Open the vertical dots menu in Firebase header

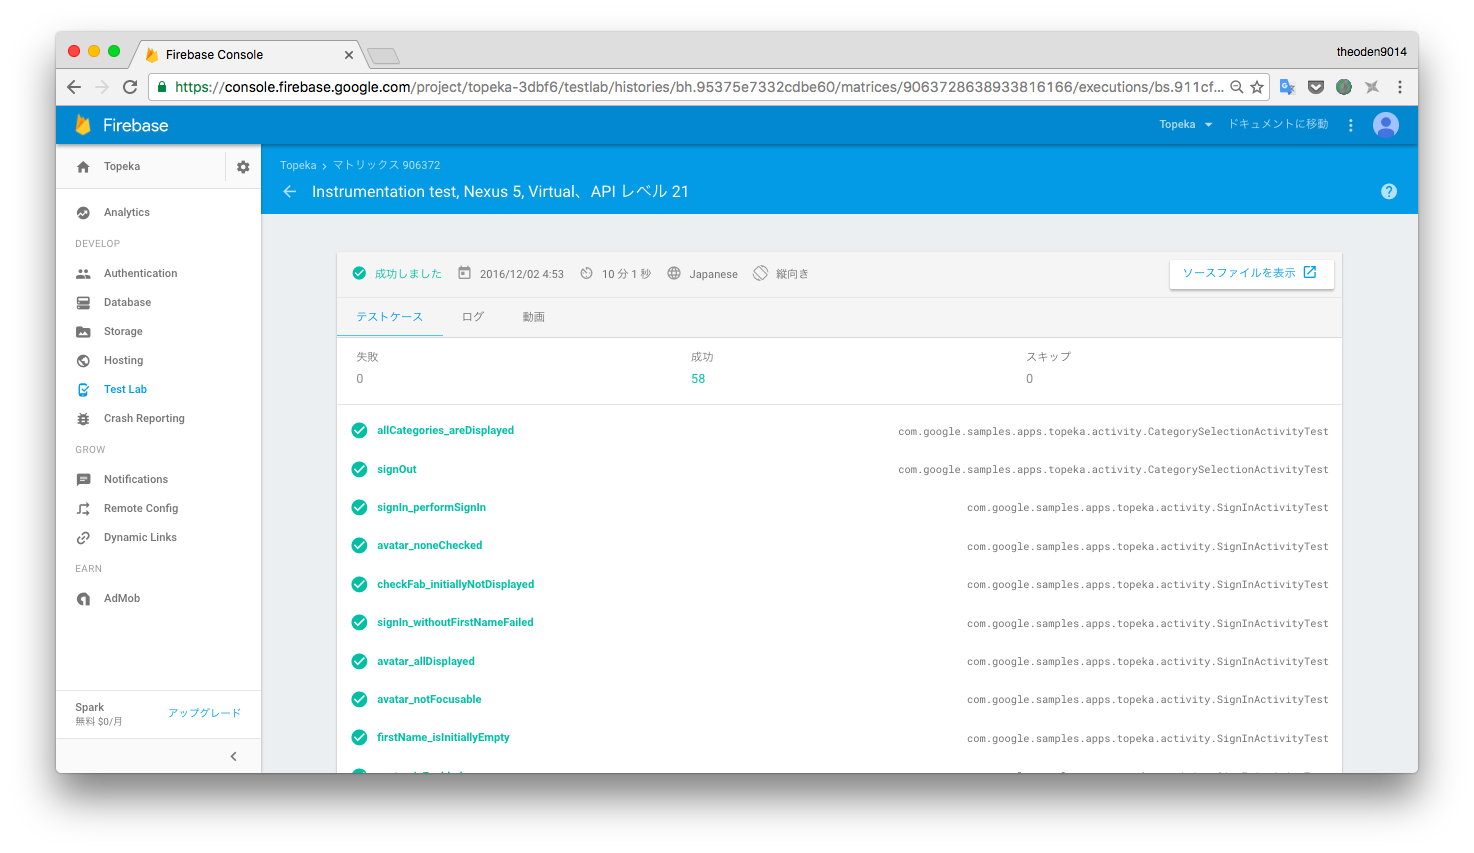click(1350, 125)
